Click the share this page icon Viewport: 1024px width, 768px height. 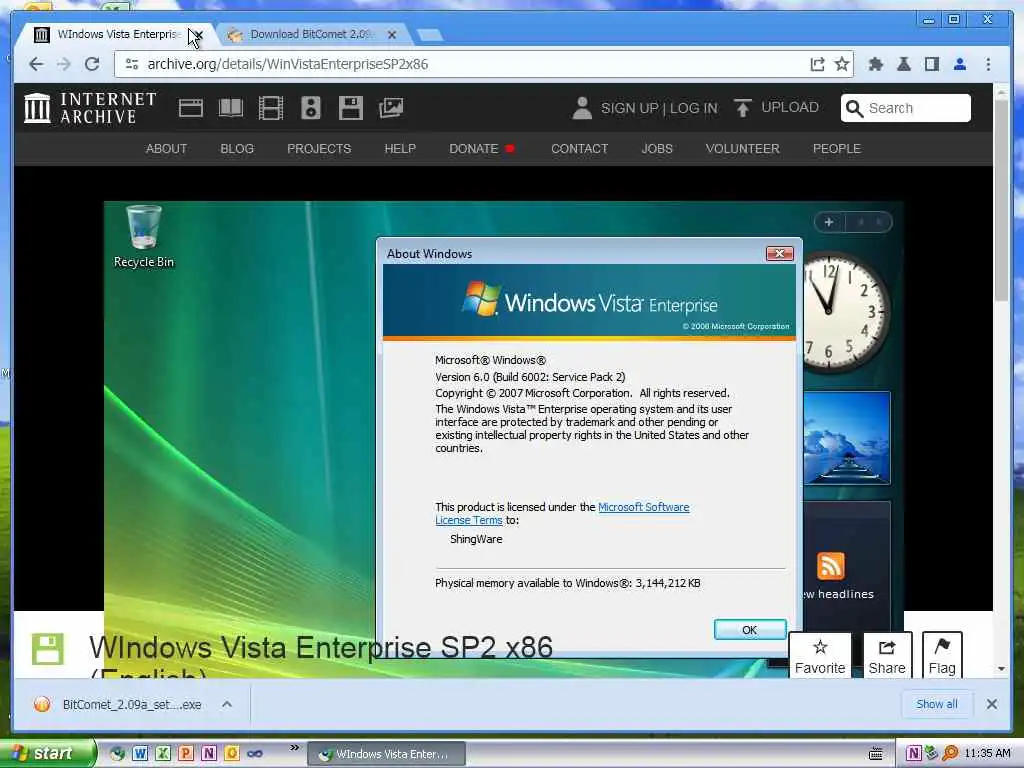817,64
